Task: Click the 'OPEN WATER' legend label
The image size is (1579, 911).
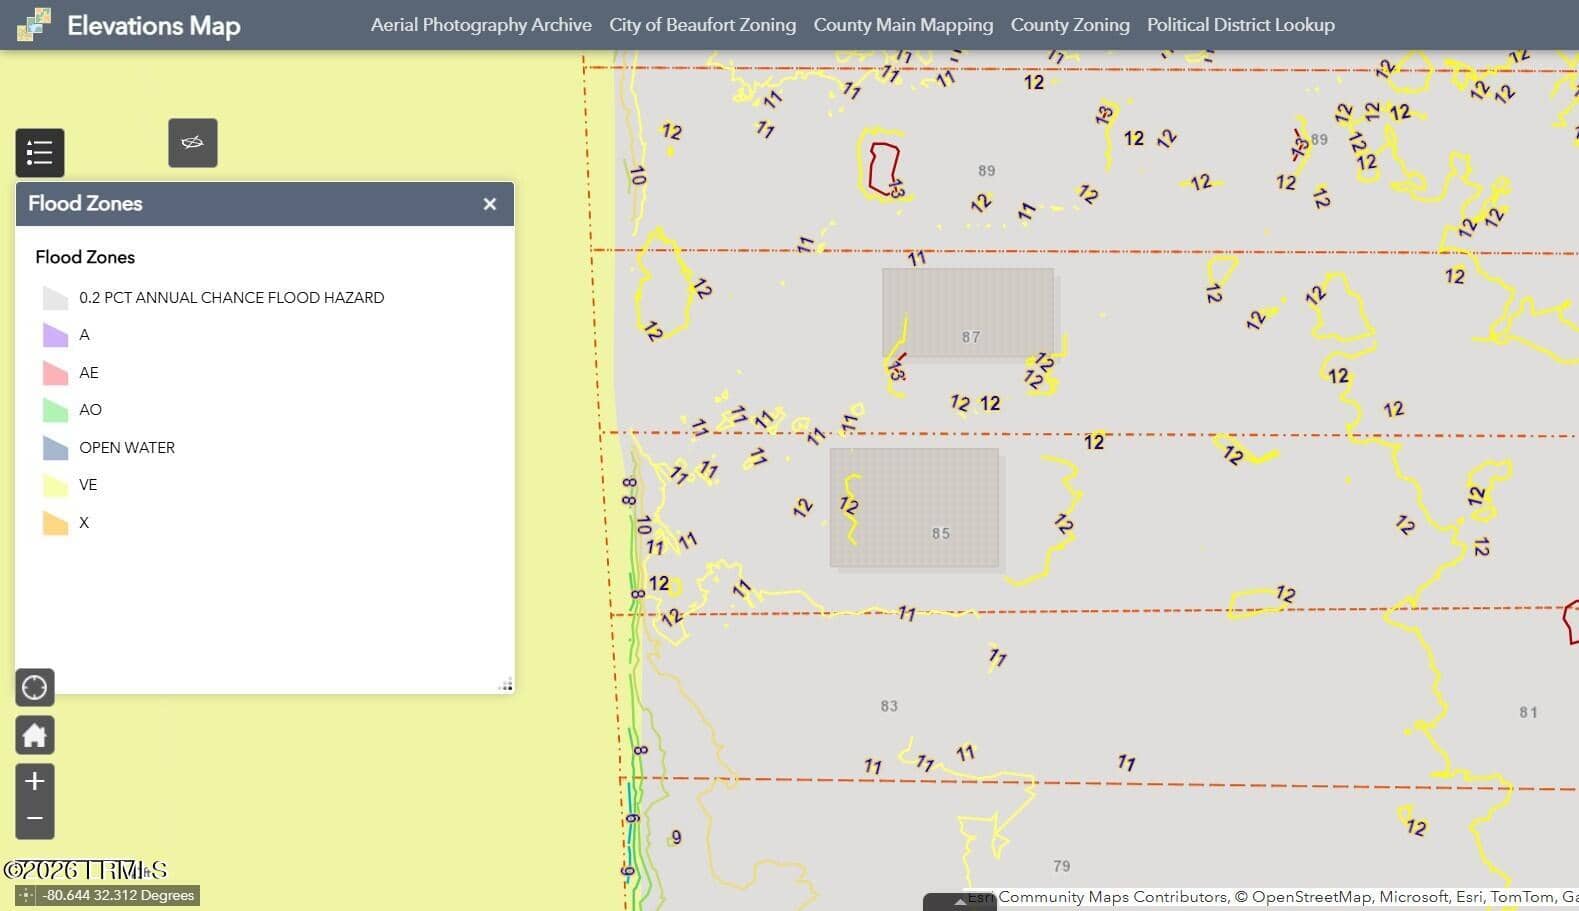Action: 127,448
